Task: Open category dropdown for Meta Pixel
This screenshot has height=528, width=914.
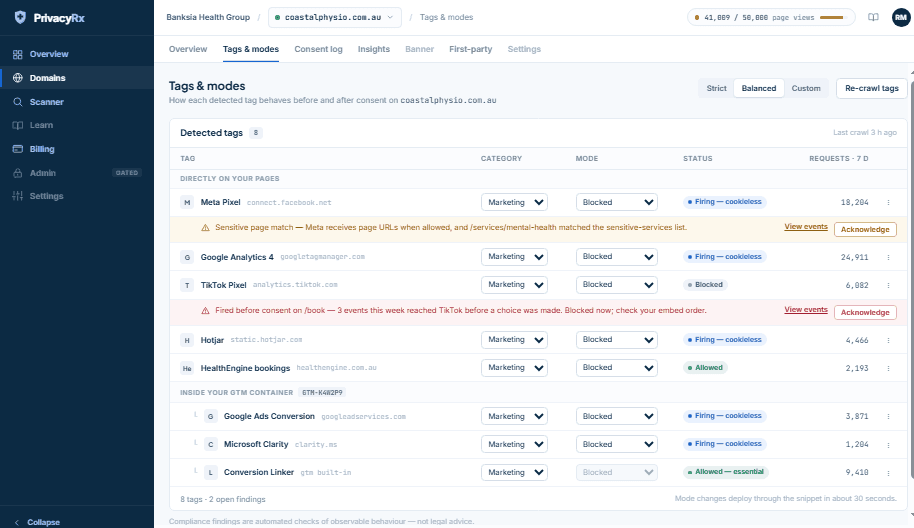Action: 514,202
